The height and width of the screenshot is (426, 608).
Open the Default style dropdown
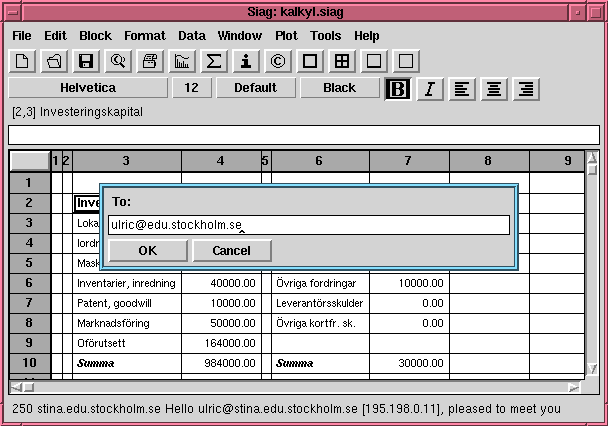tap(256, 88)
